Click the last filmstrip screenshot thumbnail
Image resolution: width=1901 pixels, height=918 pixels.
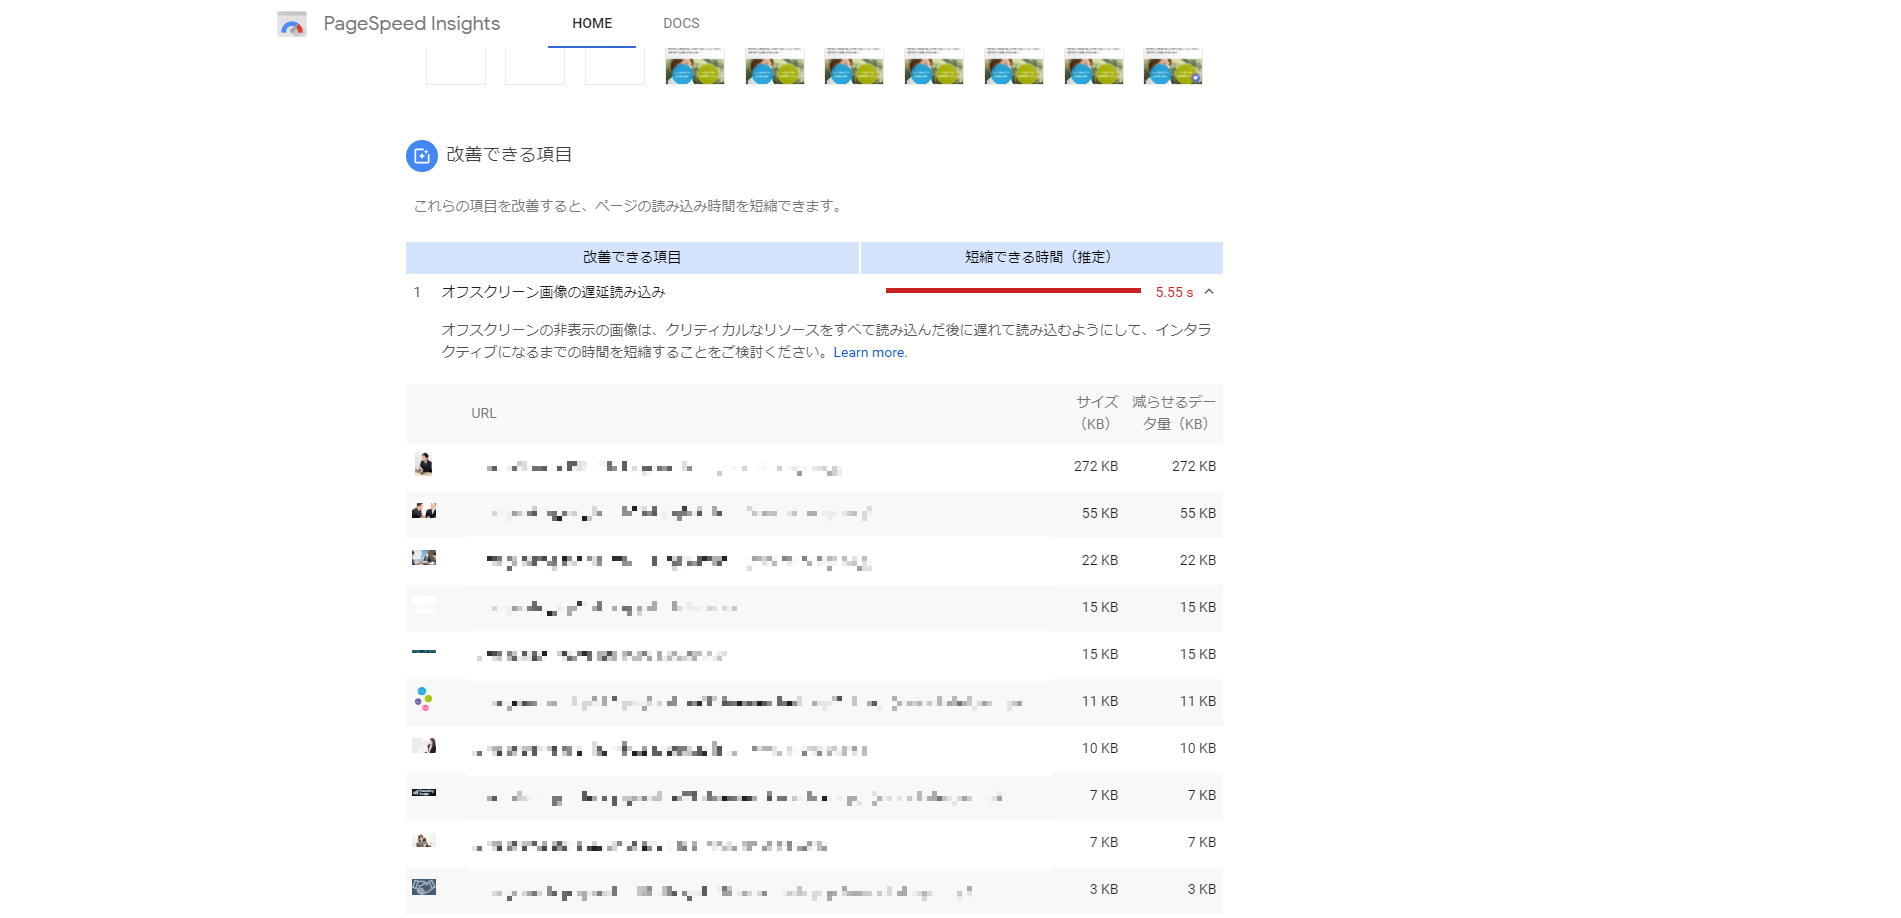1173,66
